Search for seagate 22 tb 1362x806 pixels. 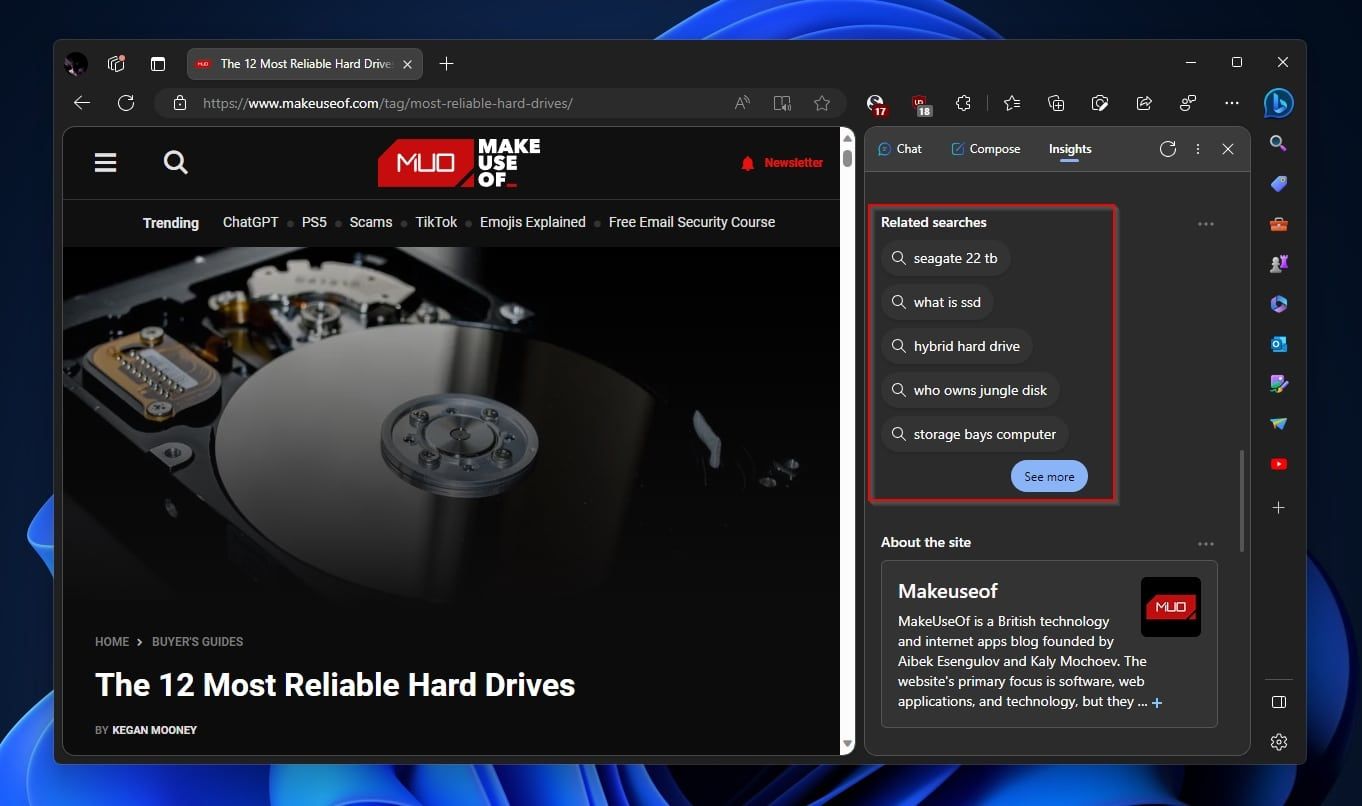[946, 258]
